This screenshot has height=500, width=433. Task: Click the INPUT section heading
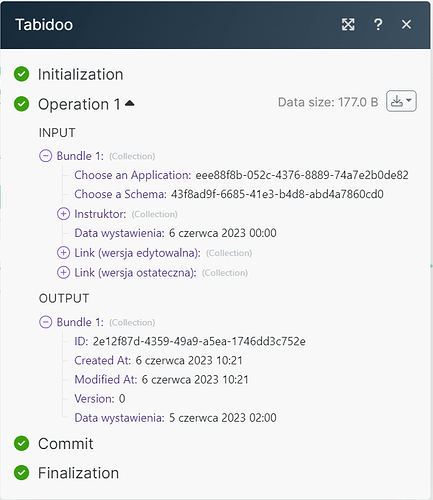click(57, 133)
